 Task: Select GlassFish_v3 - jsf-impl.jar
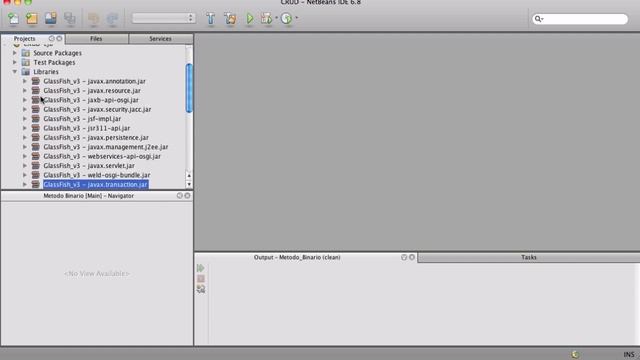point(82,119)
